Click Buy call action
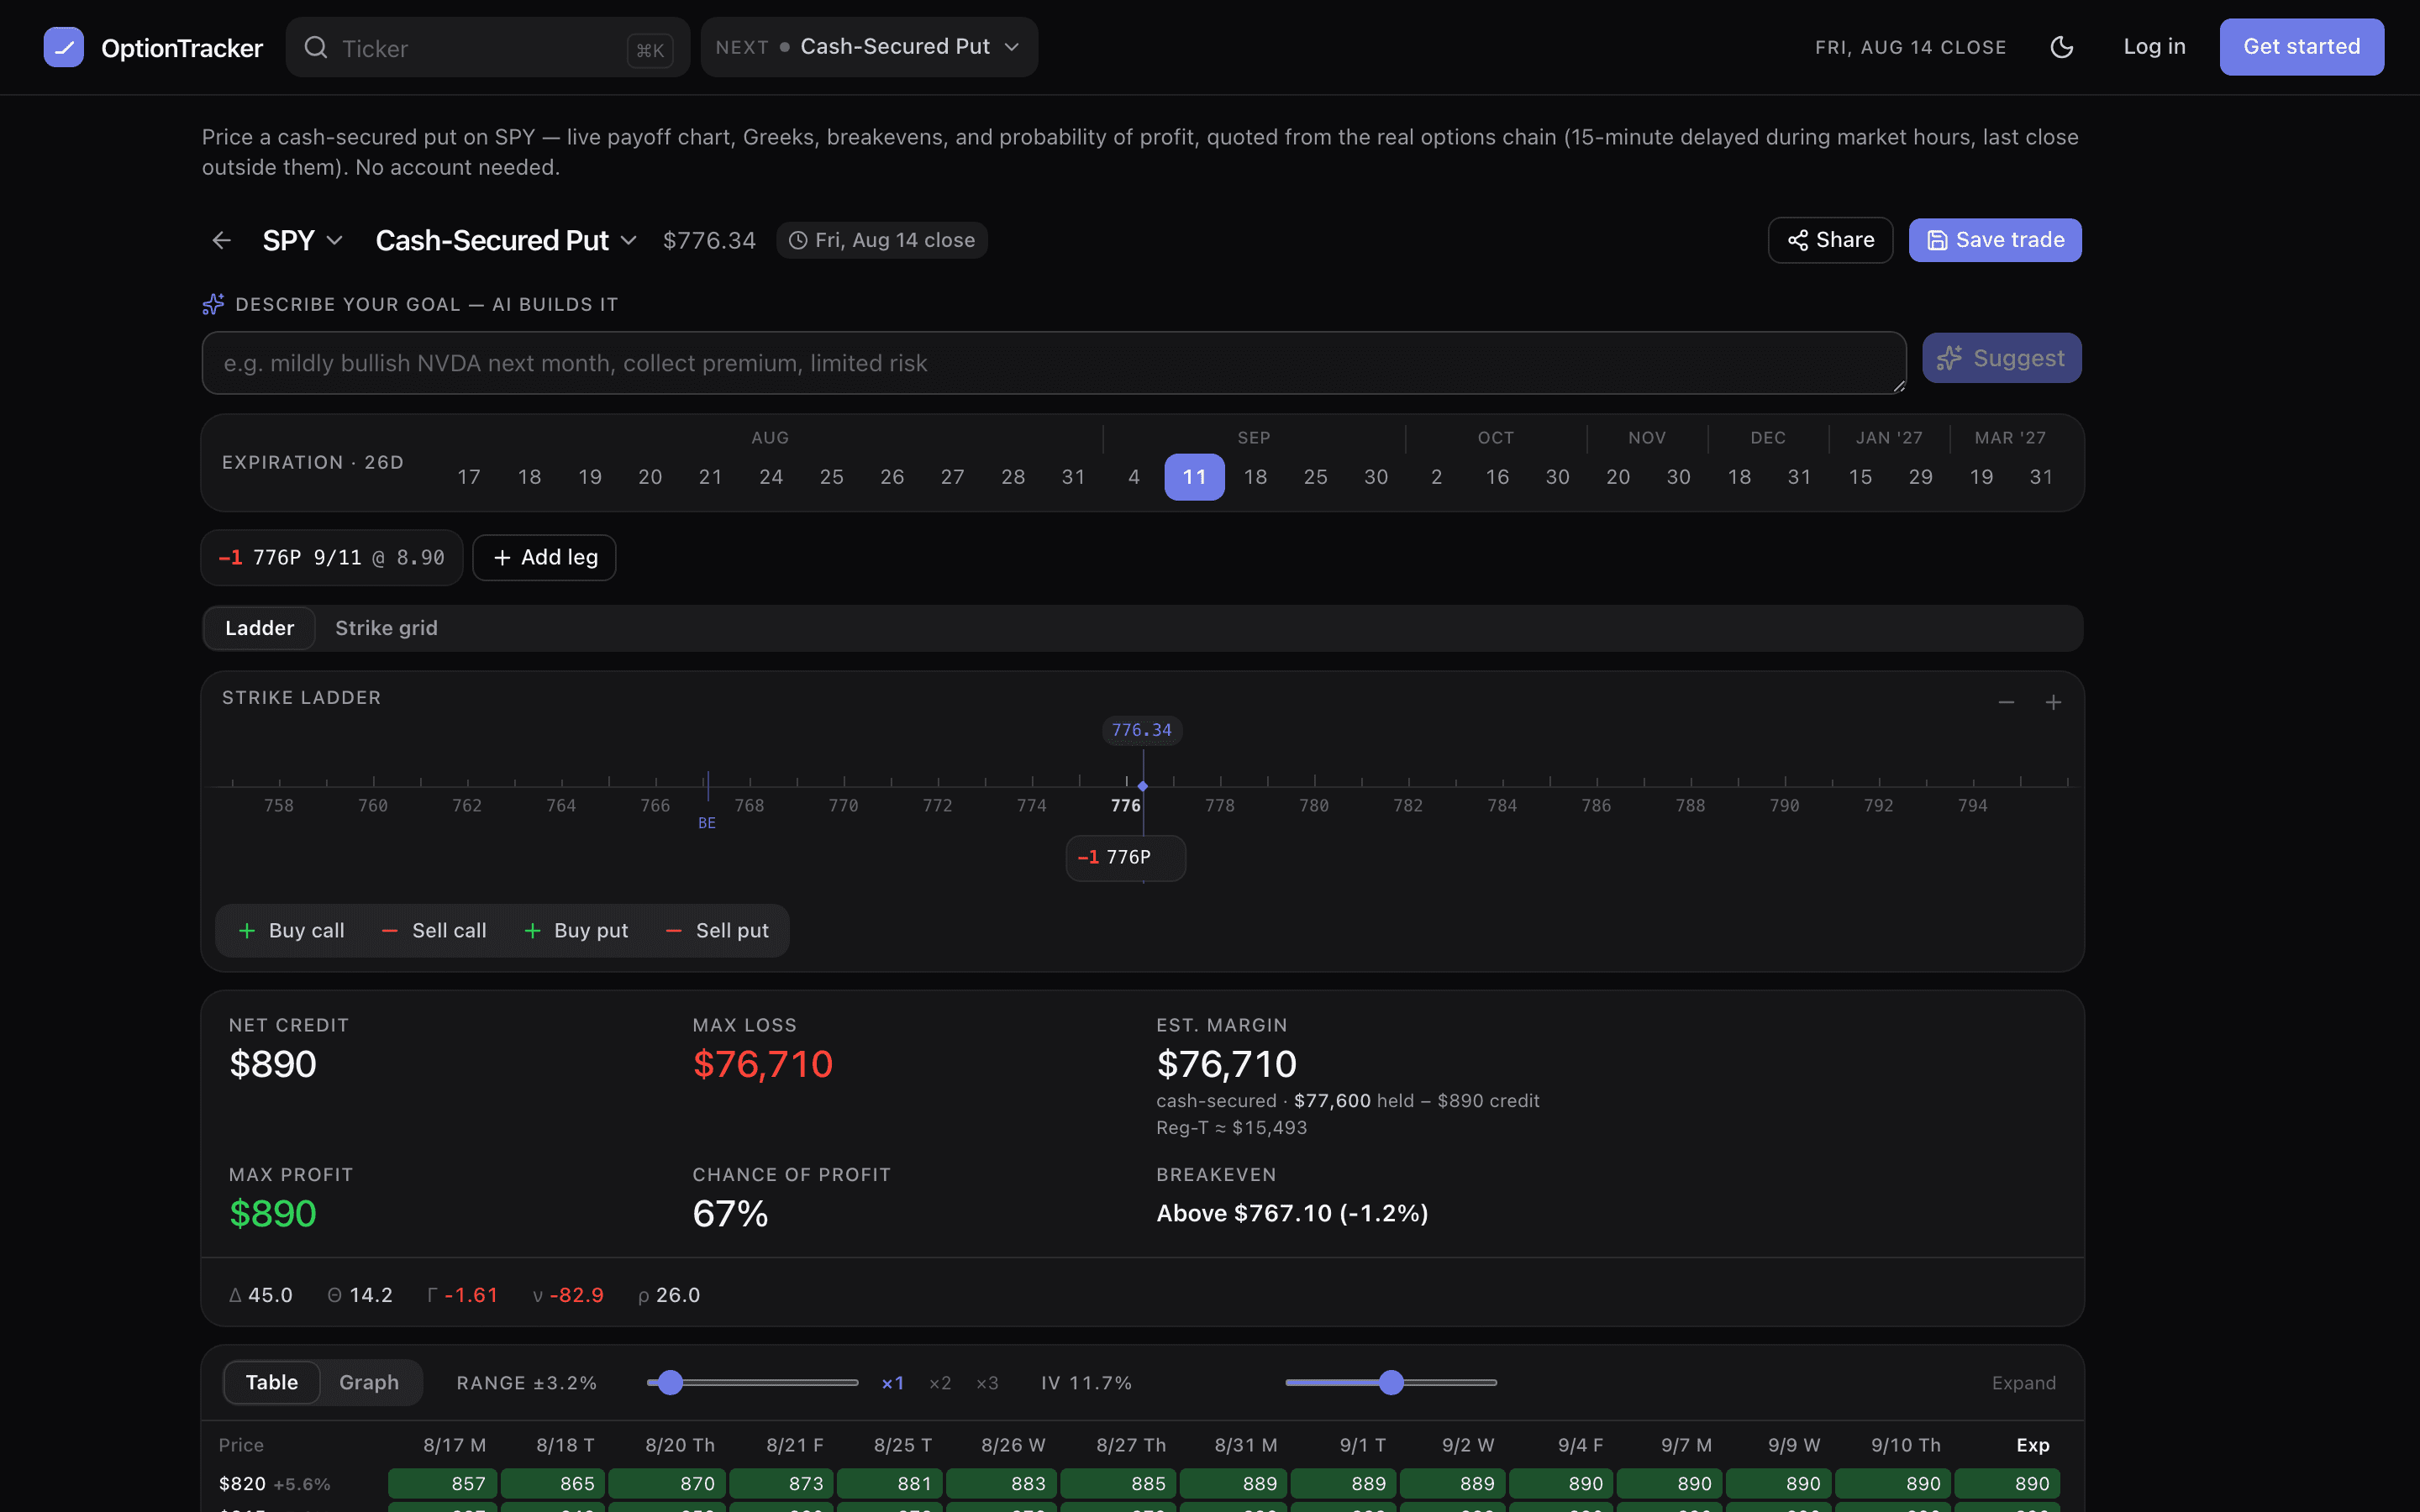Screen dimensions: 2420x1512 [x=291, y=930]
